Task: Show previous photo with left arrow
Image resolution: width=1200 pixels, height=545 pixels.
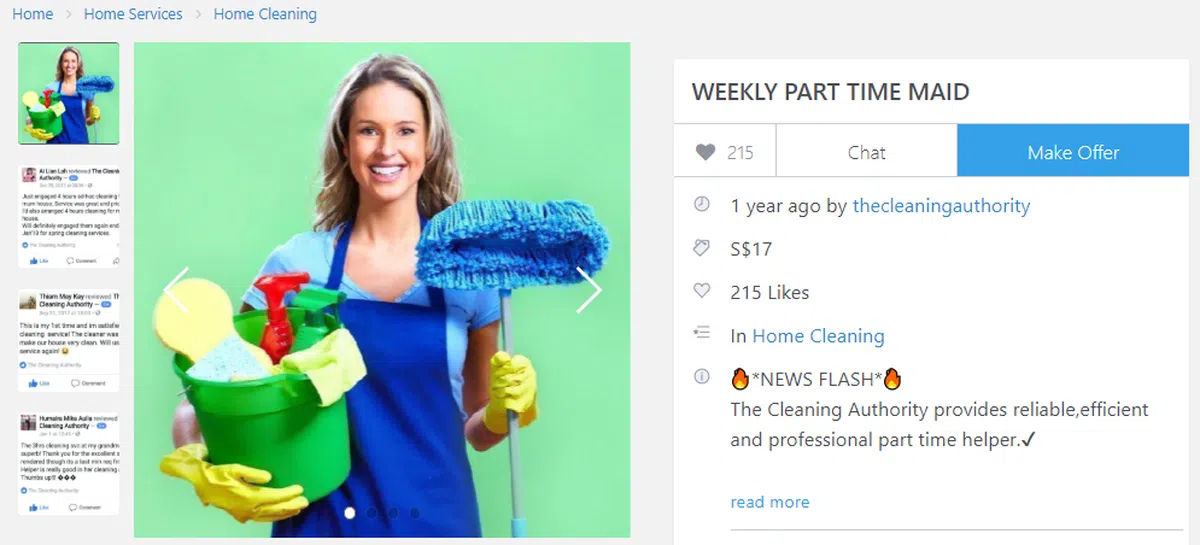Action: tap(176, 290)
